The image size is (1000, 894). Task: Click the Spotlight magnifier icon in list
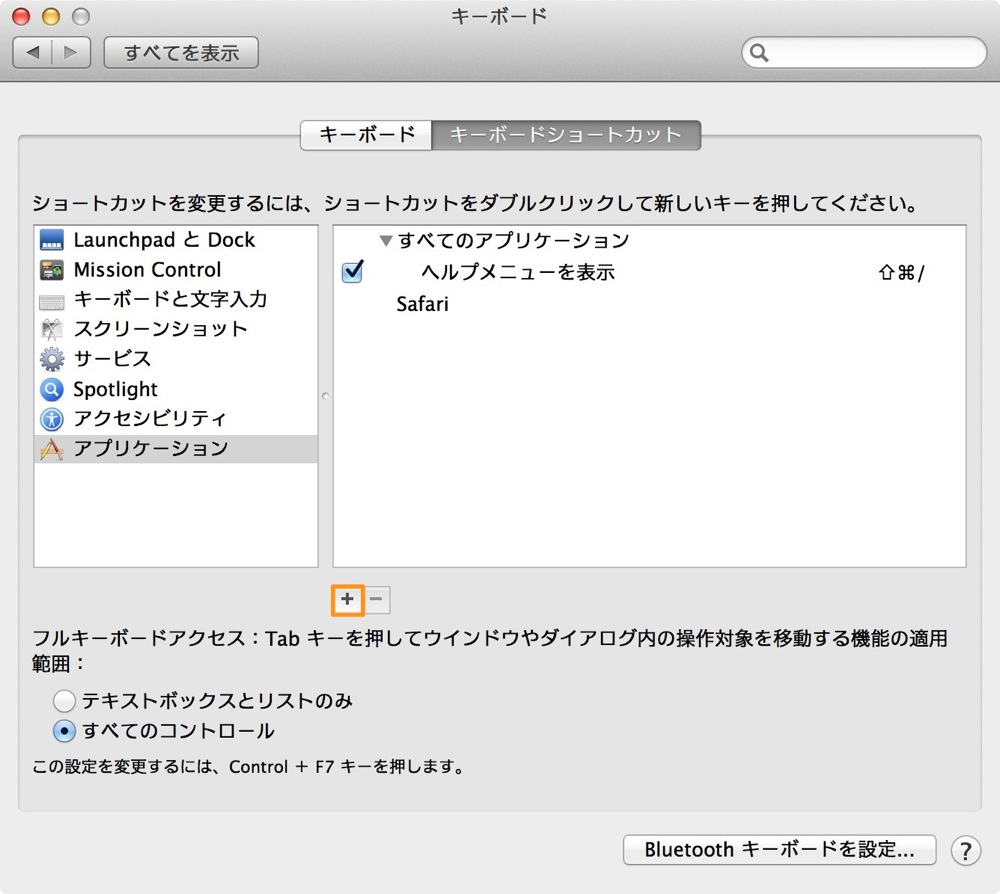(52, 389)
